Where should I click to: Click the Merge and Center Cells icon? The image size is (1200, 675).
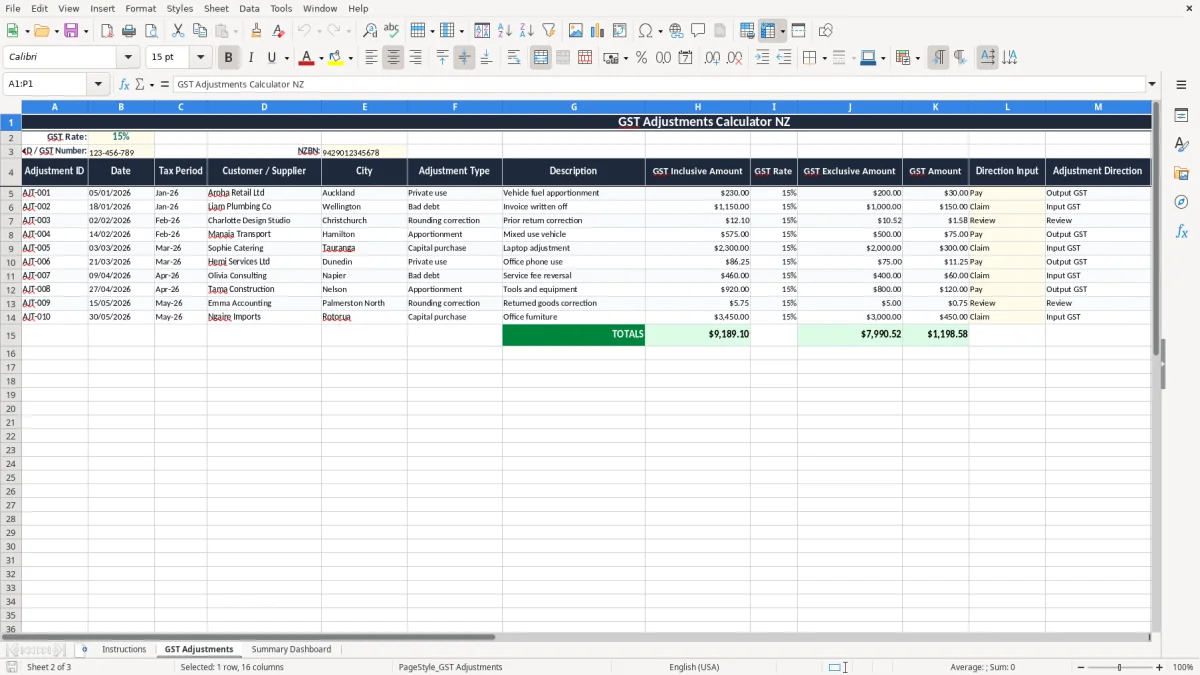541,58
